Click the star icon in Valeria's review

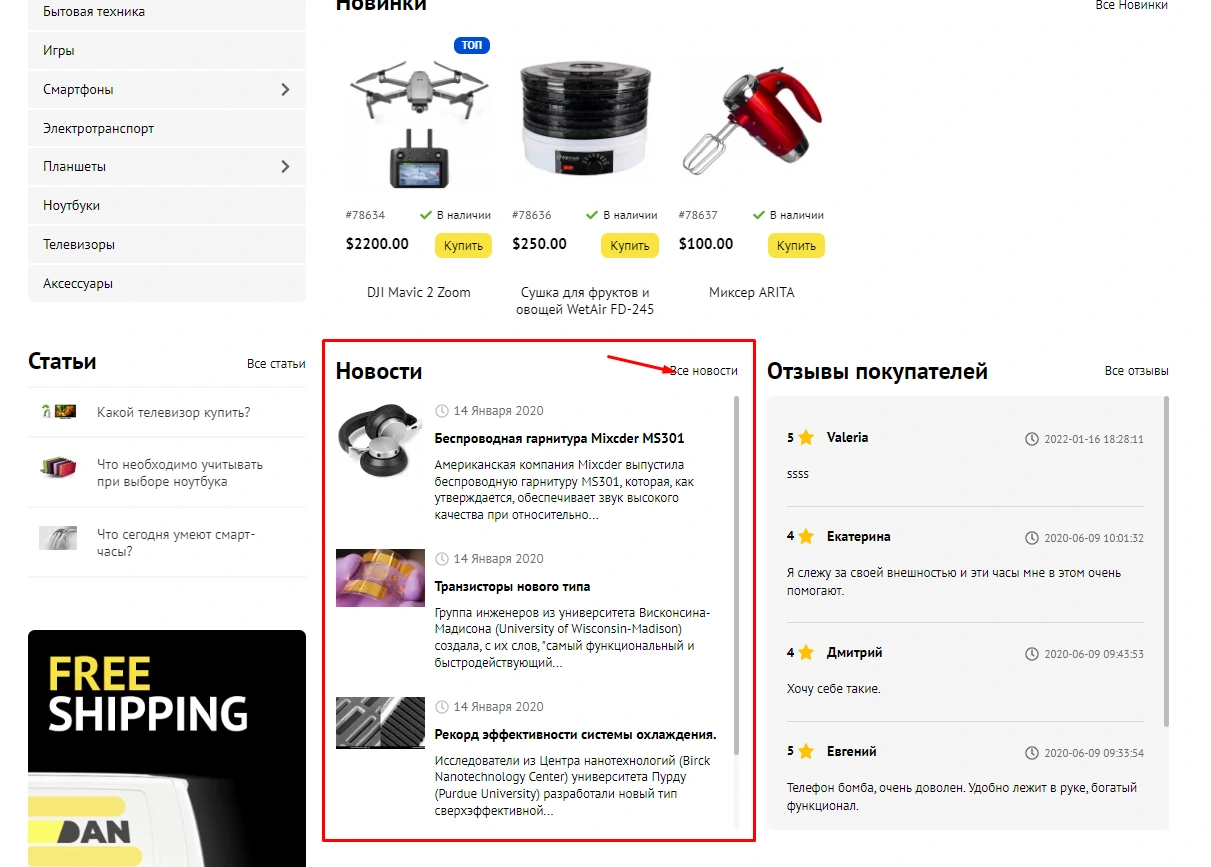point(806,437)
